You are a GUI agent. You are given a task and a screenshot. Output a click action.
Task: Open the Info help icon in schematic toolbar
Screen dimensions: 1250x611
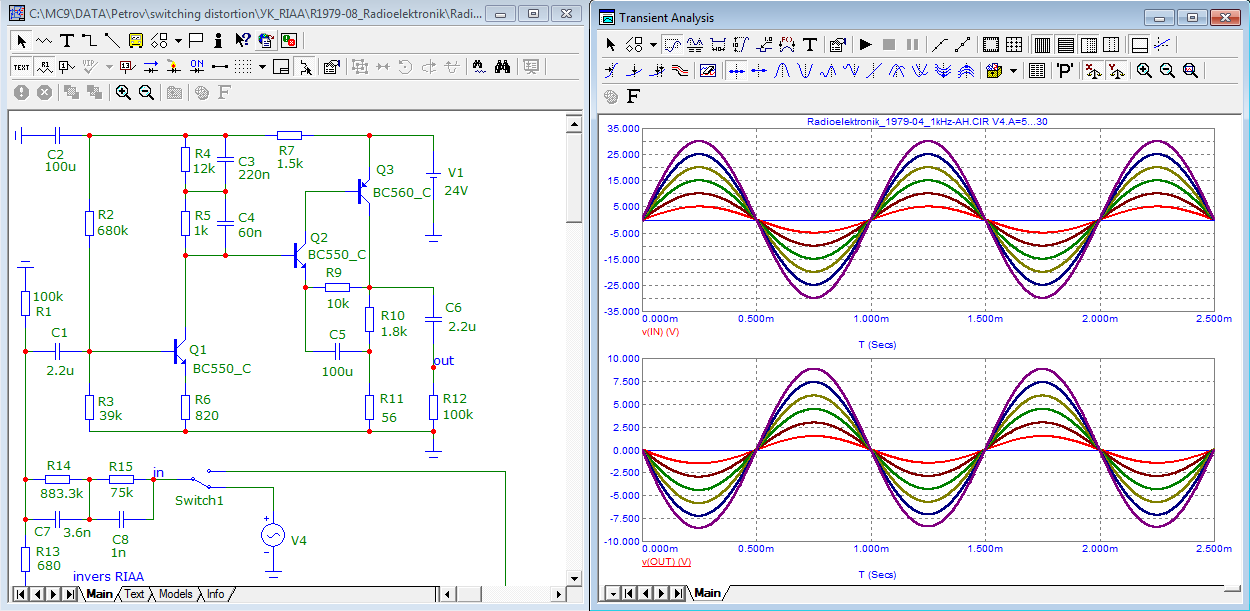coord(220,41)
